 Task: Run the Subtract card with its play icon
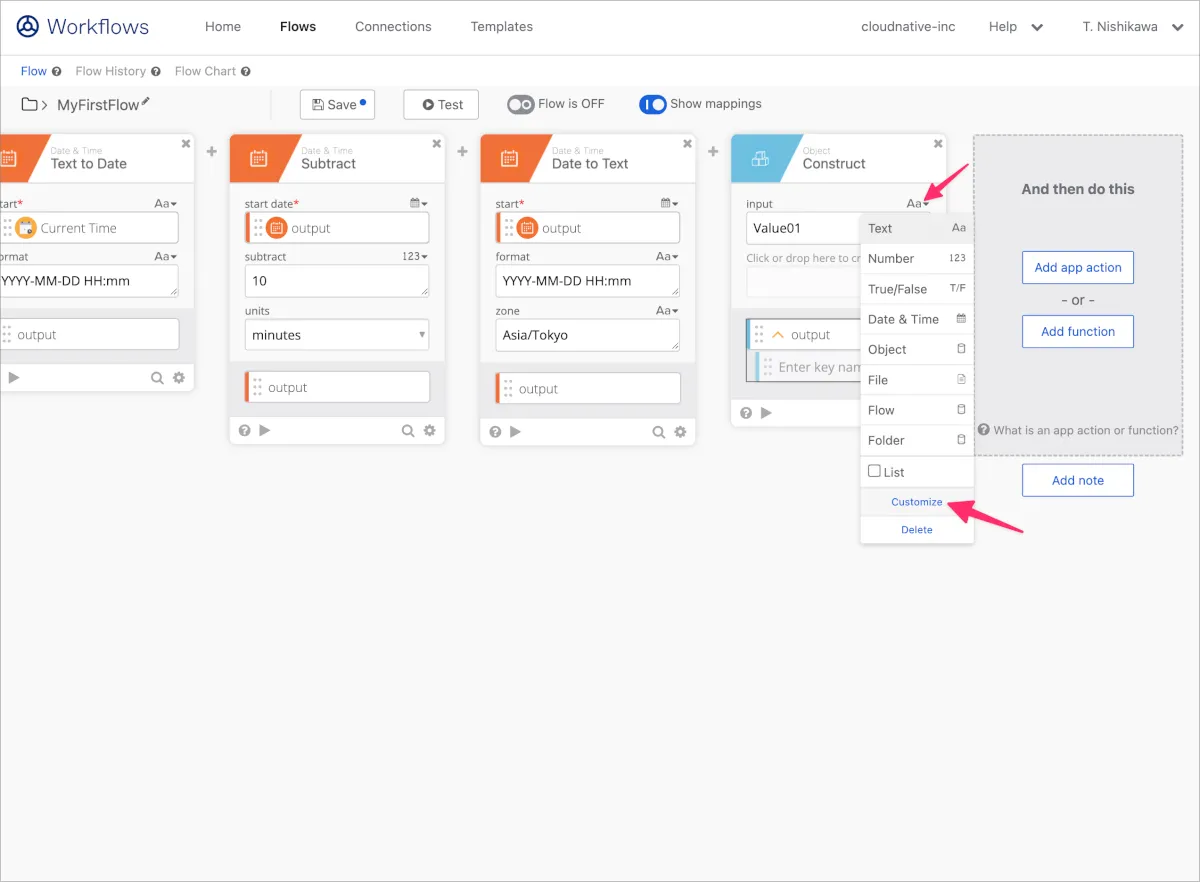pos(265,431)
